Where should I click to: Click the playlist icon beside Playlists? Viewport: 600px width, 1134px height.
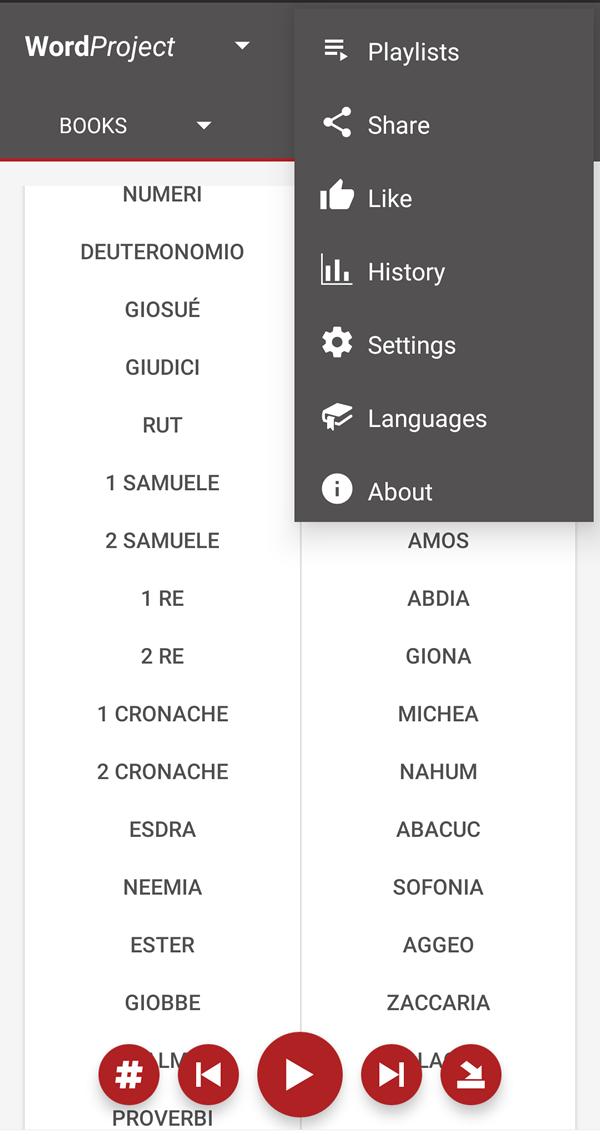(x=336, y=51)
